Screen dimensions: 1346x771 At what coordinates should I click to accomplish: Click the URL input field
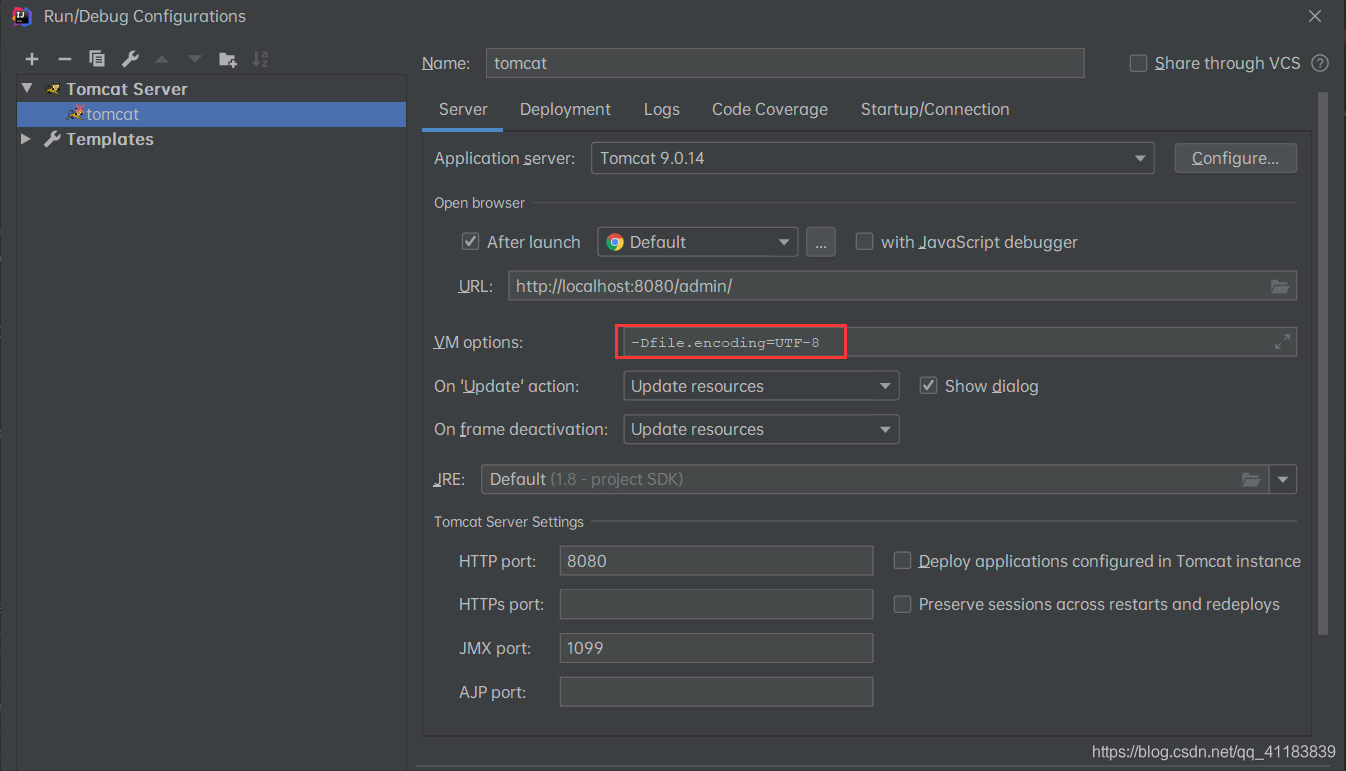click(x=902, y=286)
